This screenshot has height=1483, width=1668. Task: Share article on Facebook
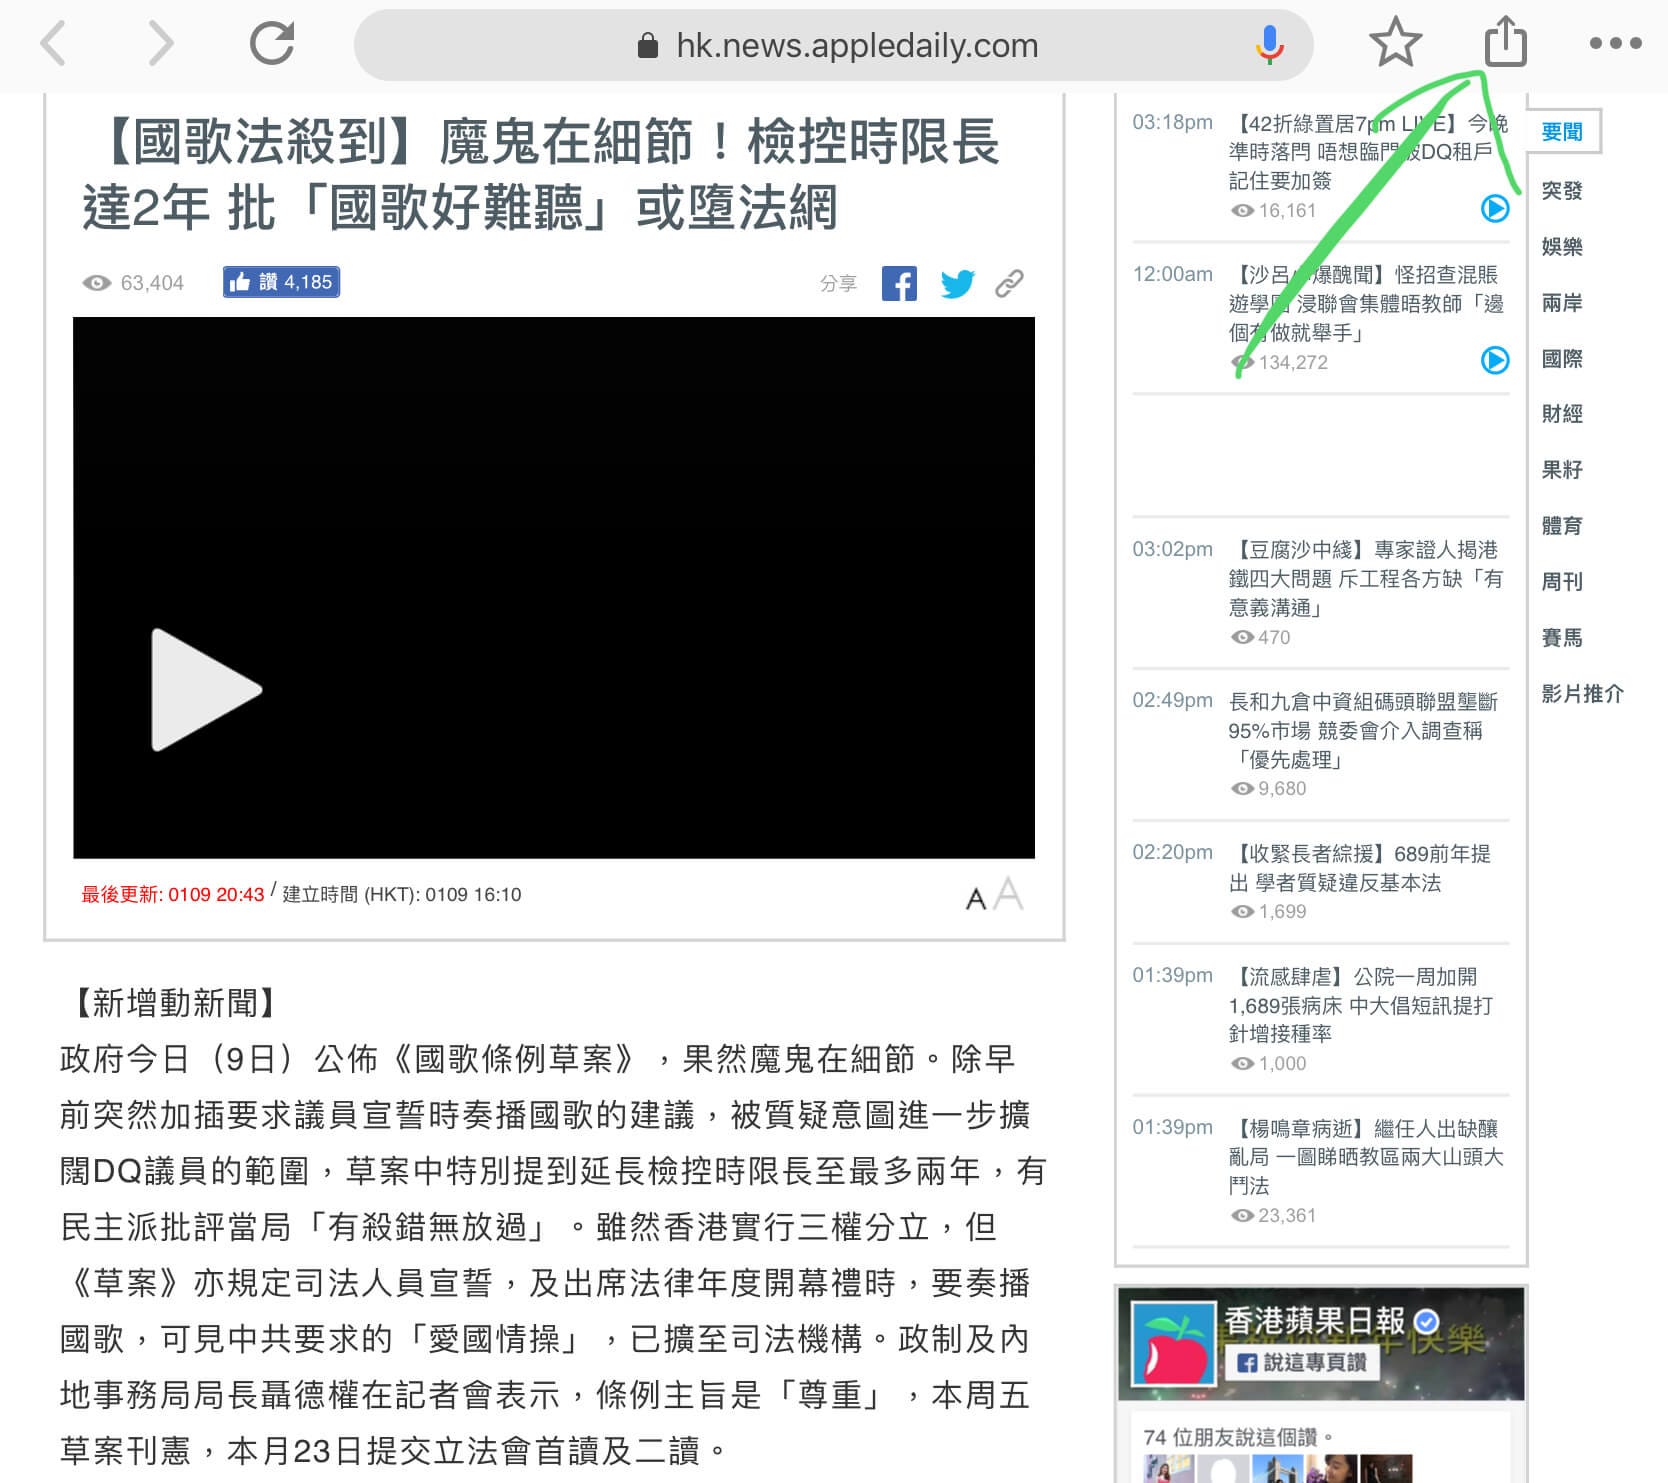pyautogui.click(x=899, y=283)
